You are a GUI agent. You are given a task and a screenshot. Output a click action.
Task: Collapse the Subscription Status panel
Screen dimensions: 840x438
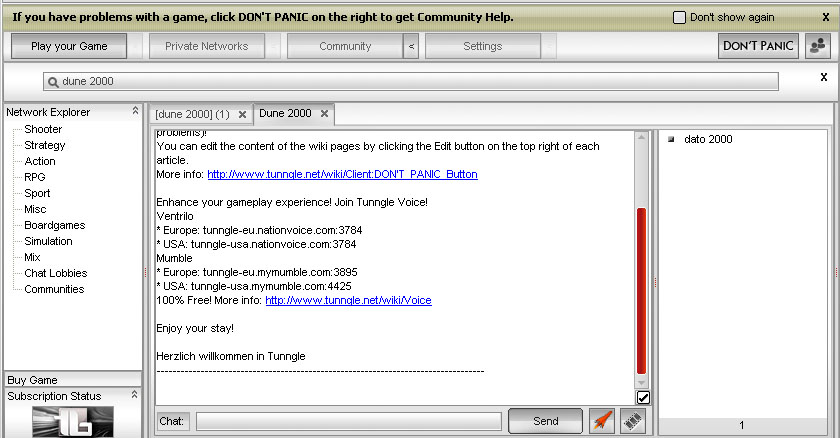pyautogui.click(x=134, y=395)
